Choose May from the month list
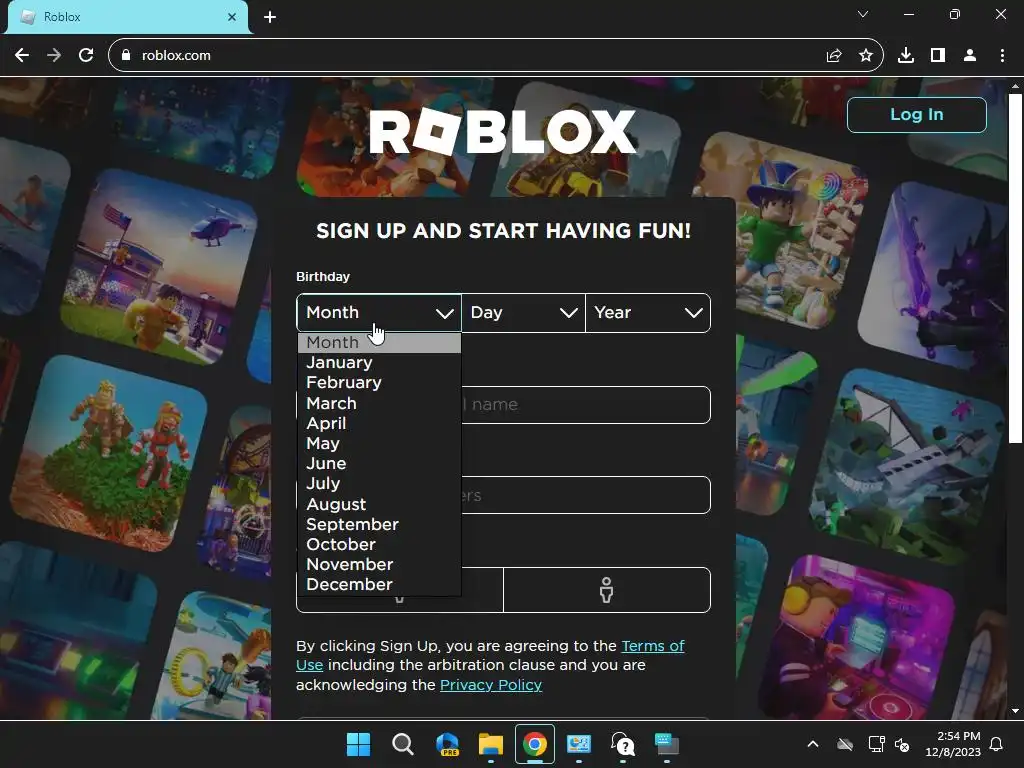The width and height of the screenshot is (1024, 768). point(379,444)
